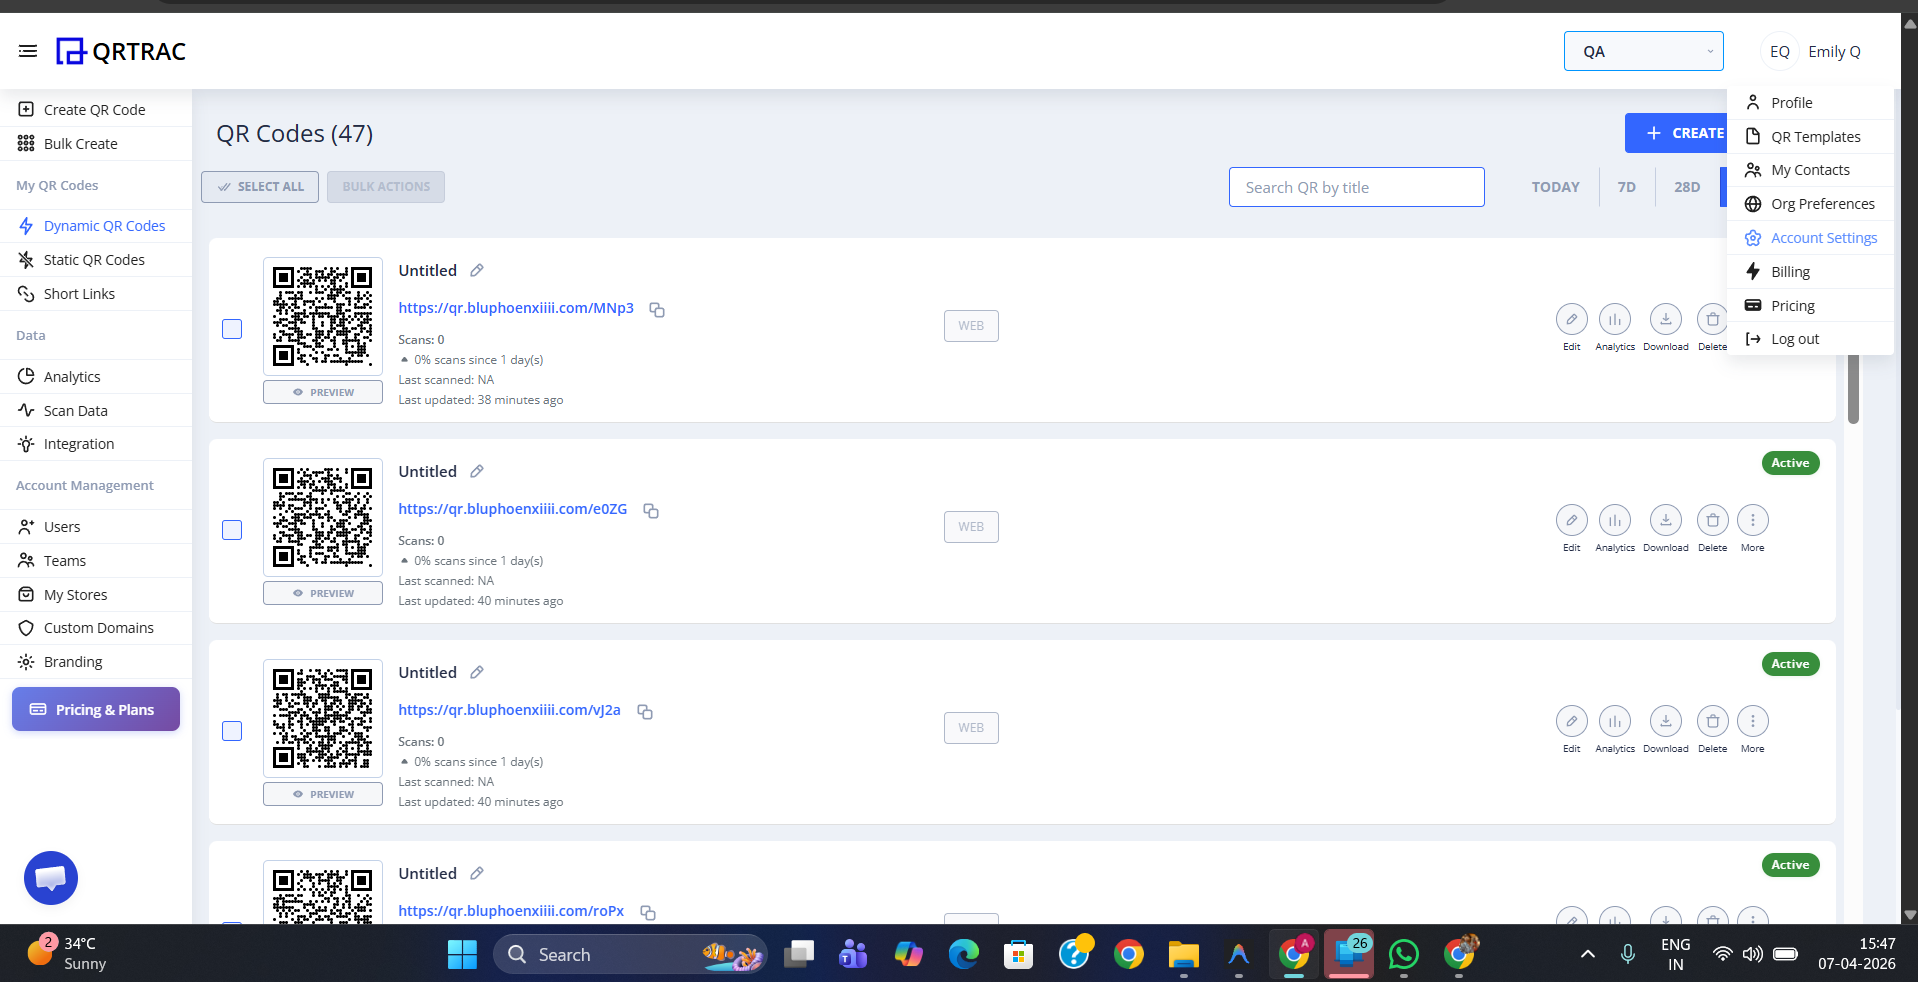Open the QA environment dropdown
This screenshot has height=982, width=1918.
1643,51
